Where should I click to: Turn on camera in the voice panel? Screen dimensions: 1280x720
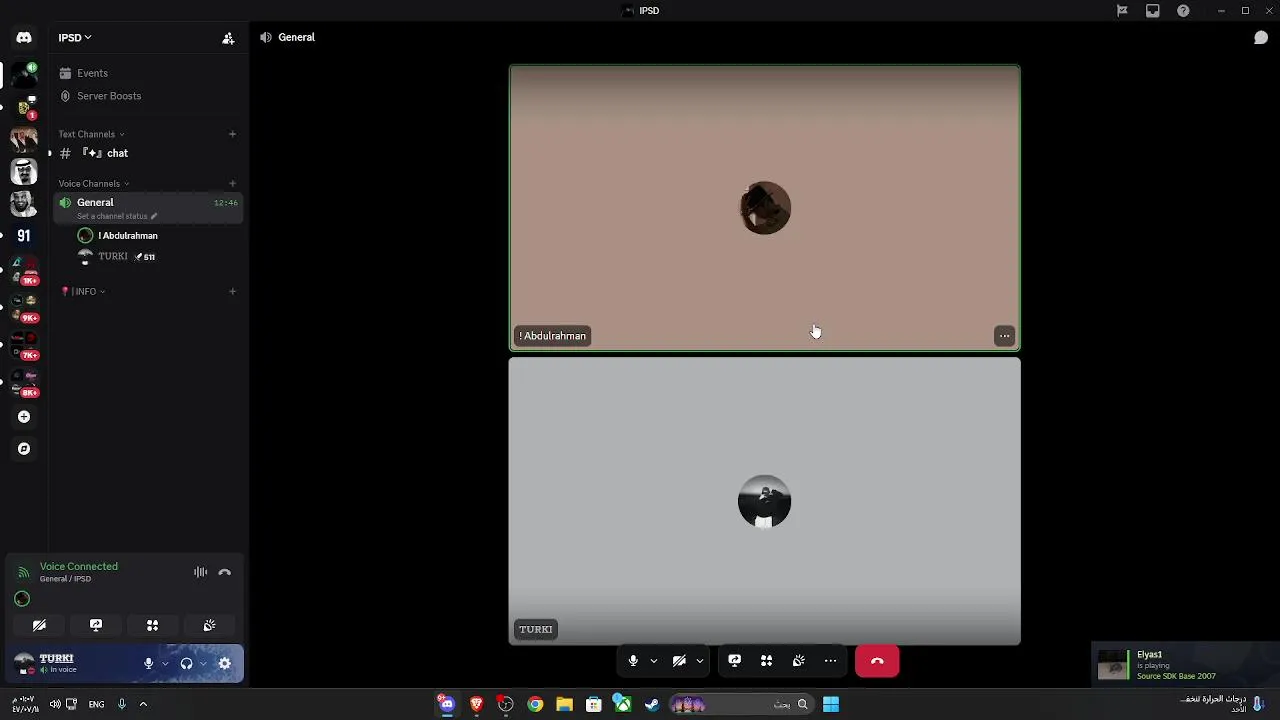tap(39, 625)
